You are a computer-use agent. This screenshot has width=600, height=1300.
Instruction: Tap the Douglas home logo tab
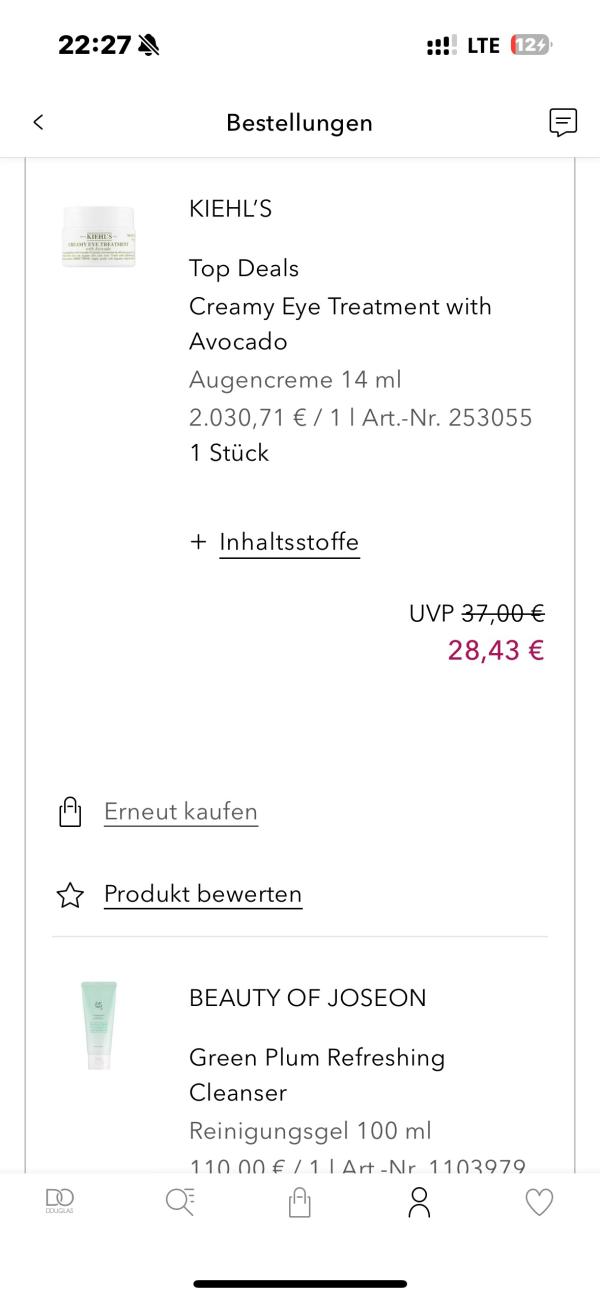tap(60, 1201)
